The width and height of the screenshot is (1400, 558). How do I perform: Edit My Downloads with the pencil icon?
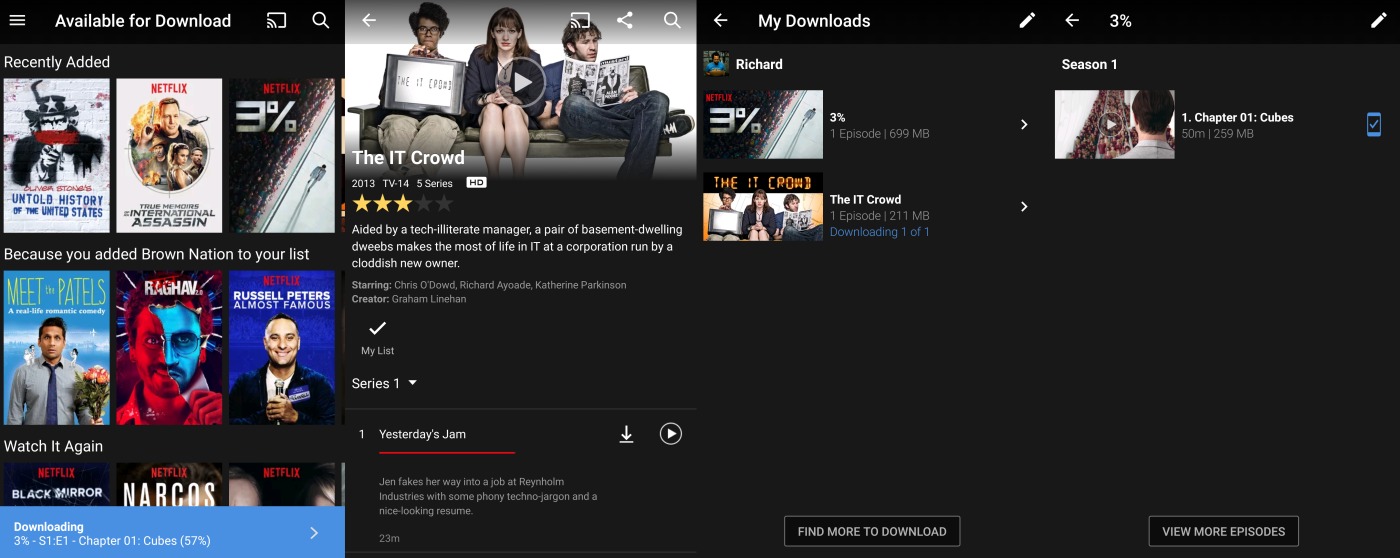[x=1027, y=20]
